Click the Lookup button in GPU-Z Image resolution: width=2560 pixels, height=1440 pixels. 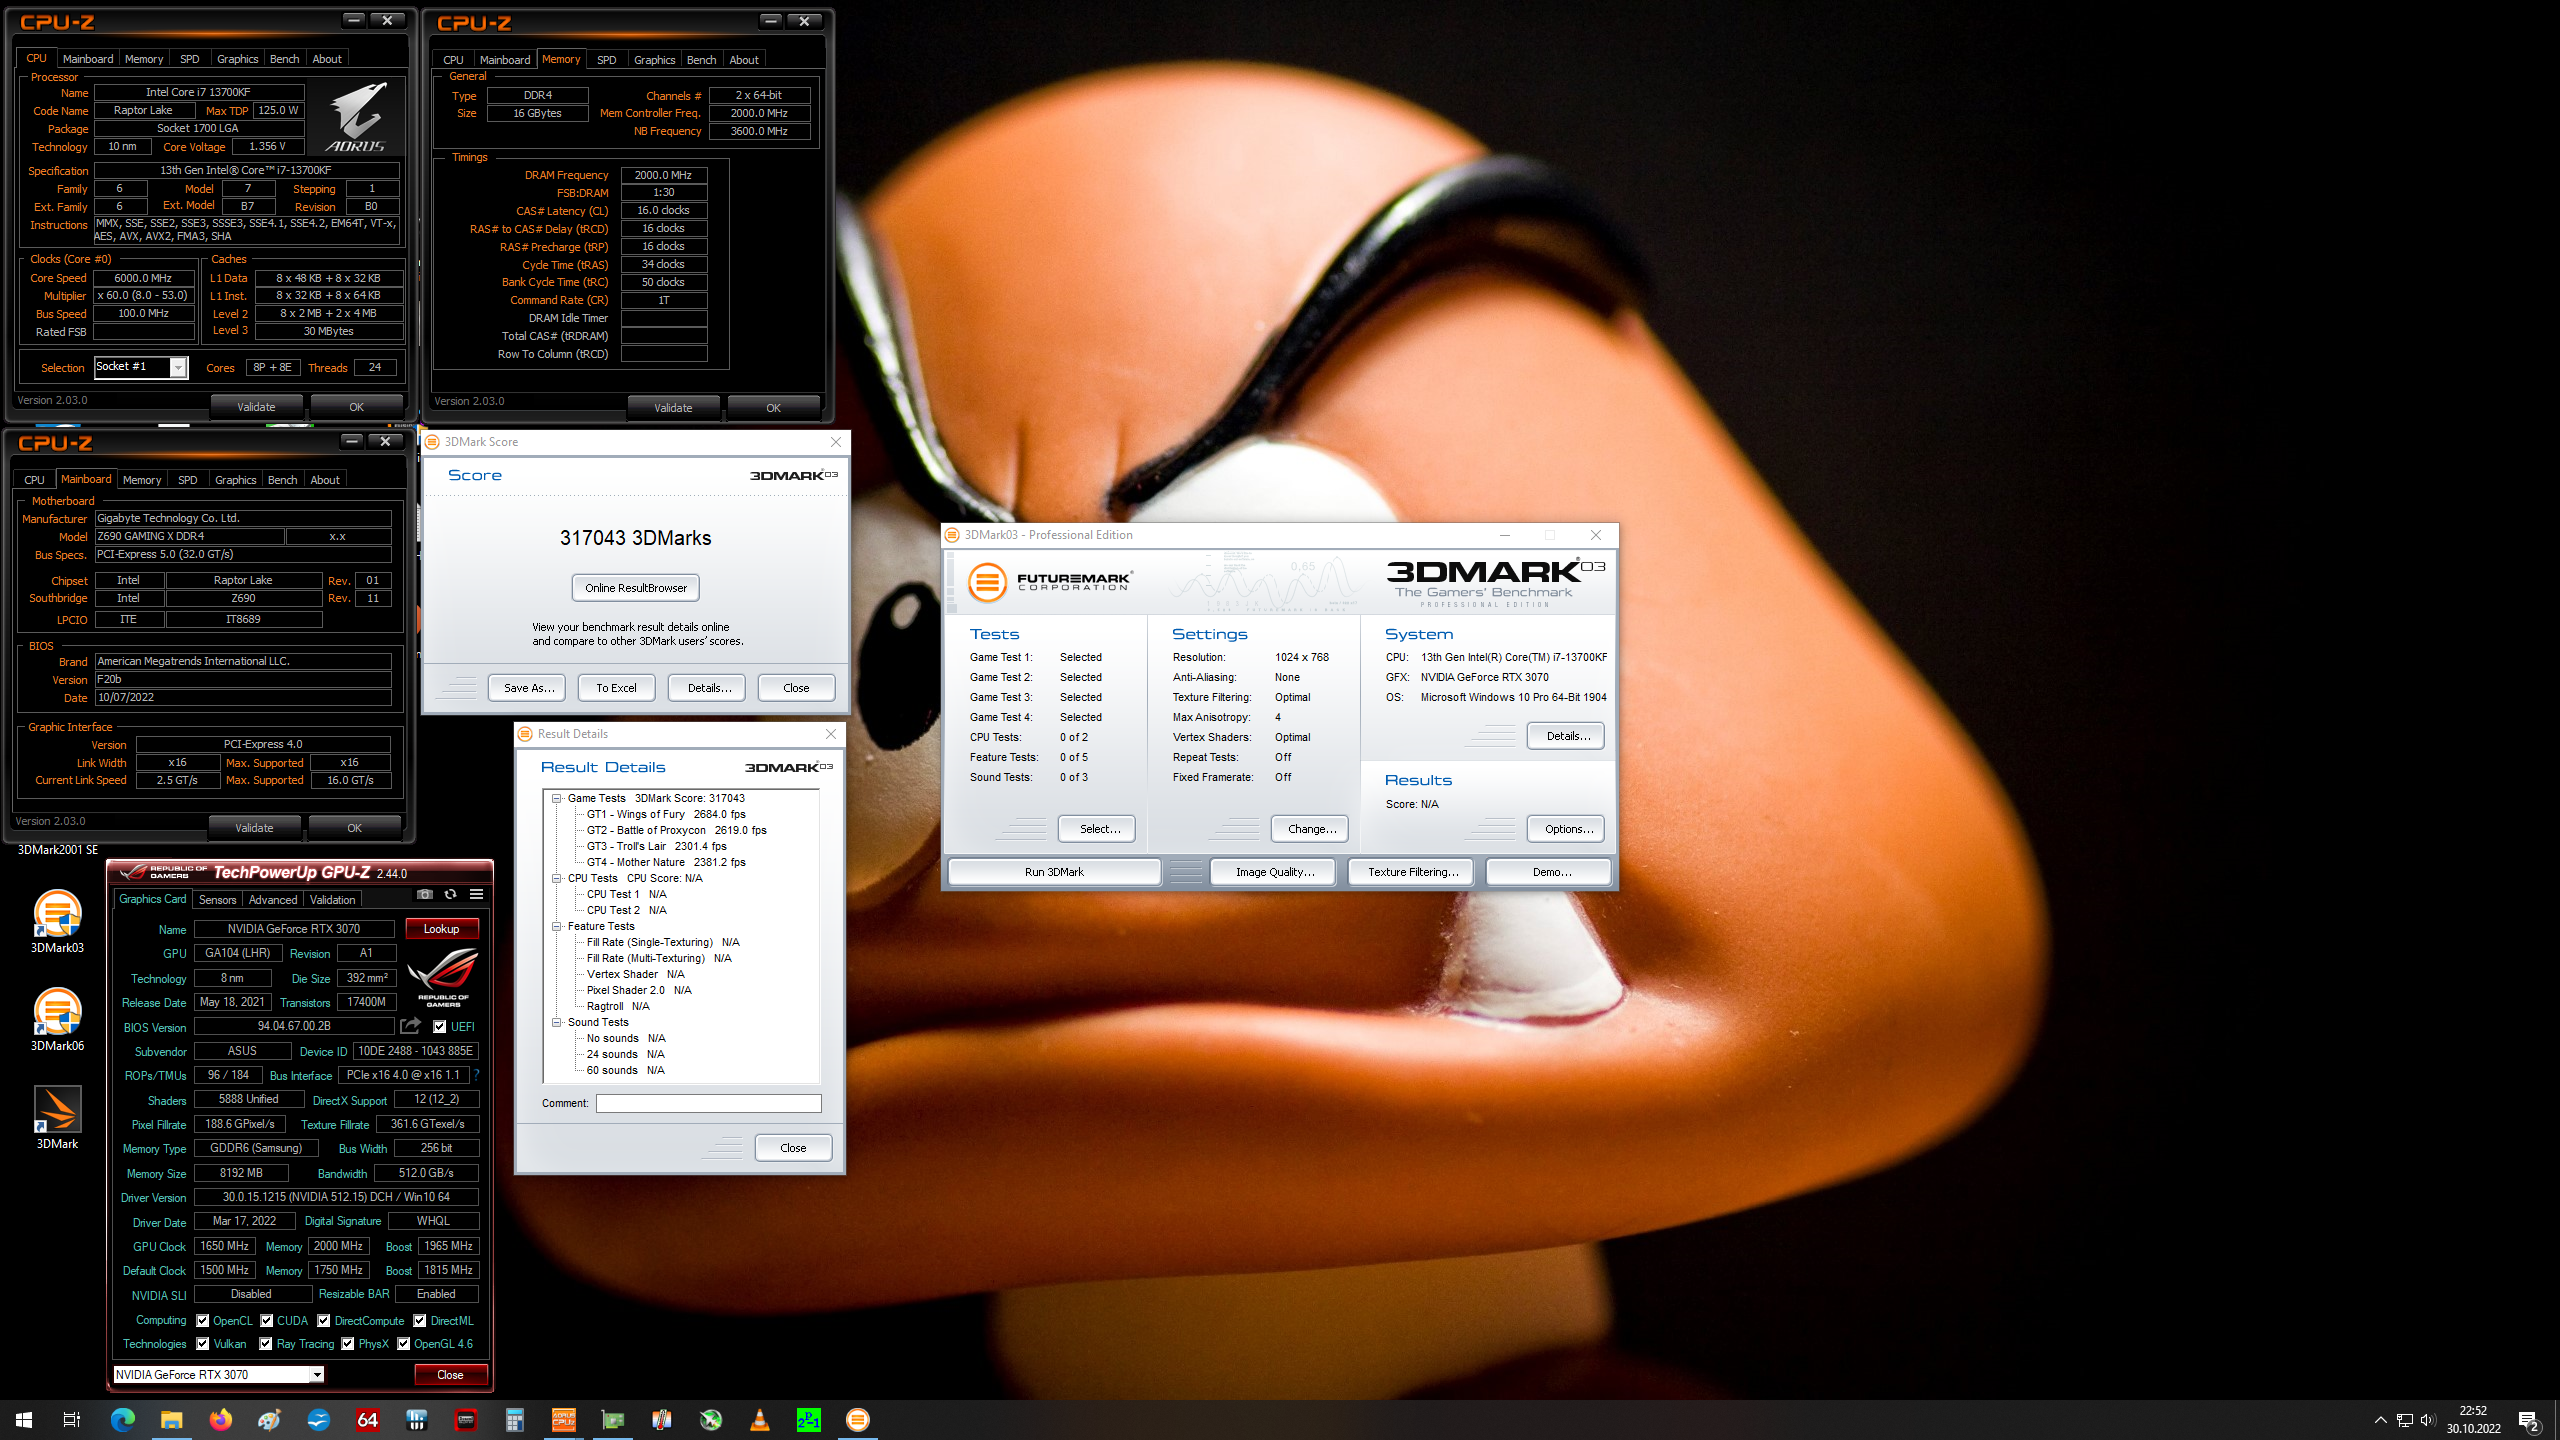pos(441,928)
